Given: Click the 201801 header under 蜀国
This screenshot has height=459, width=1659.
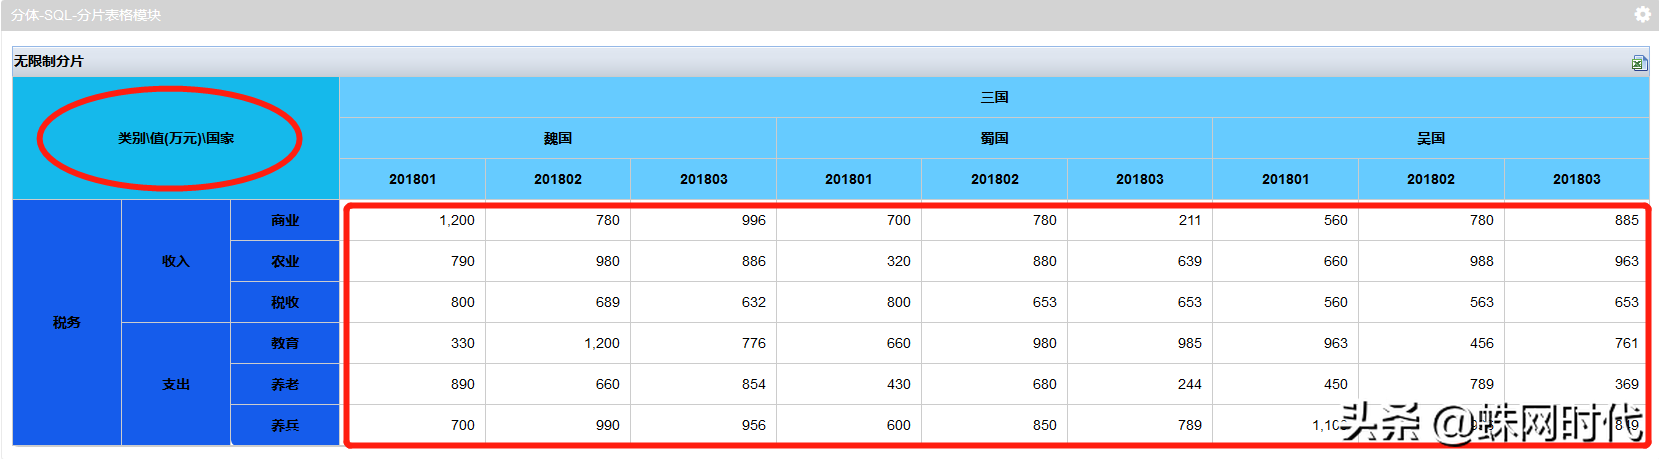Looking at the screenshot, I should [x=849, y=179].
